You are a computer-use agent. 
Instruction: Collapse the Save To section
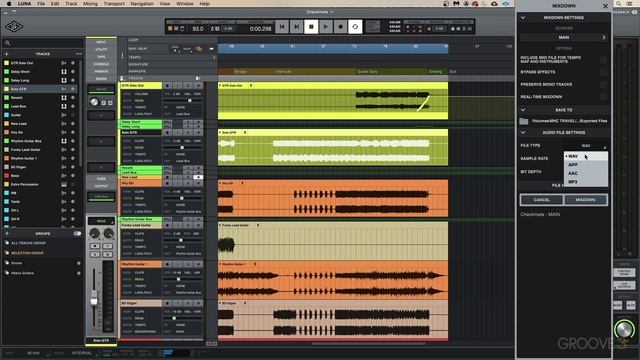(x=523, y=110)
